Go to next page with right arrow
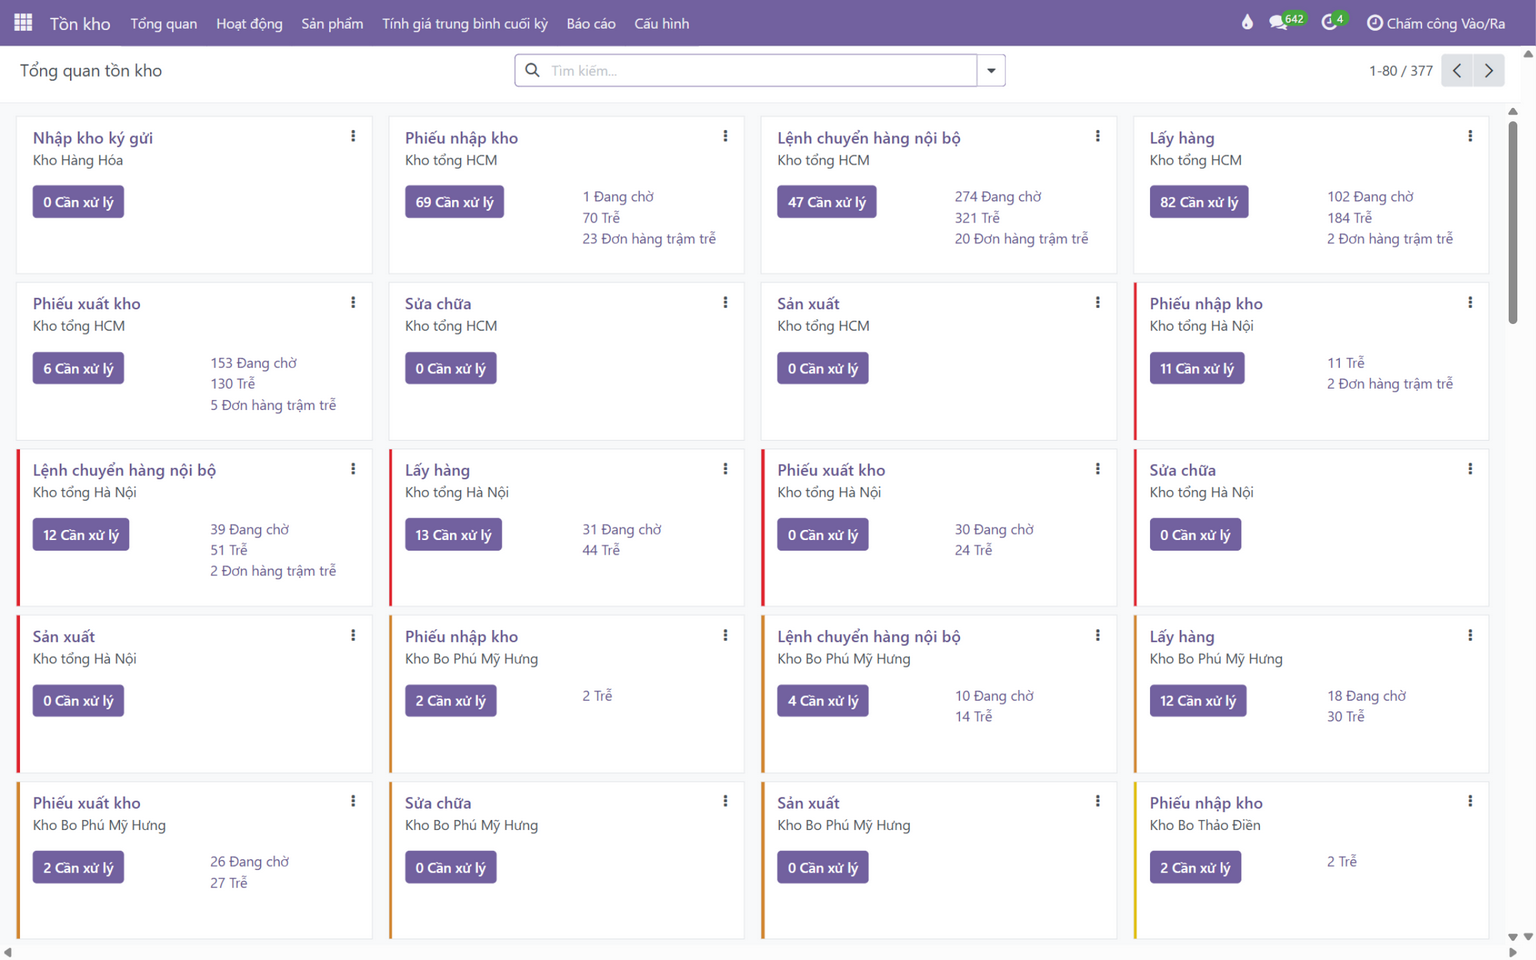Image resolution: width=1536 pixels, height=960 pixels. [1489, 71]
